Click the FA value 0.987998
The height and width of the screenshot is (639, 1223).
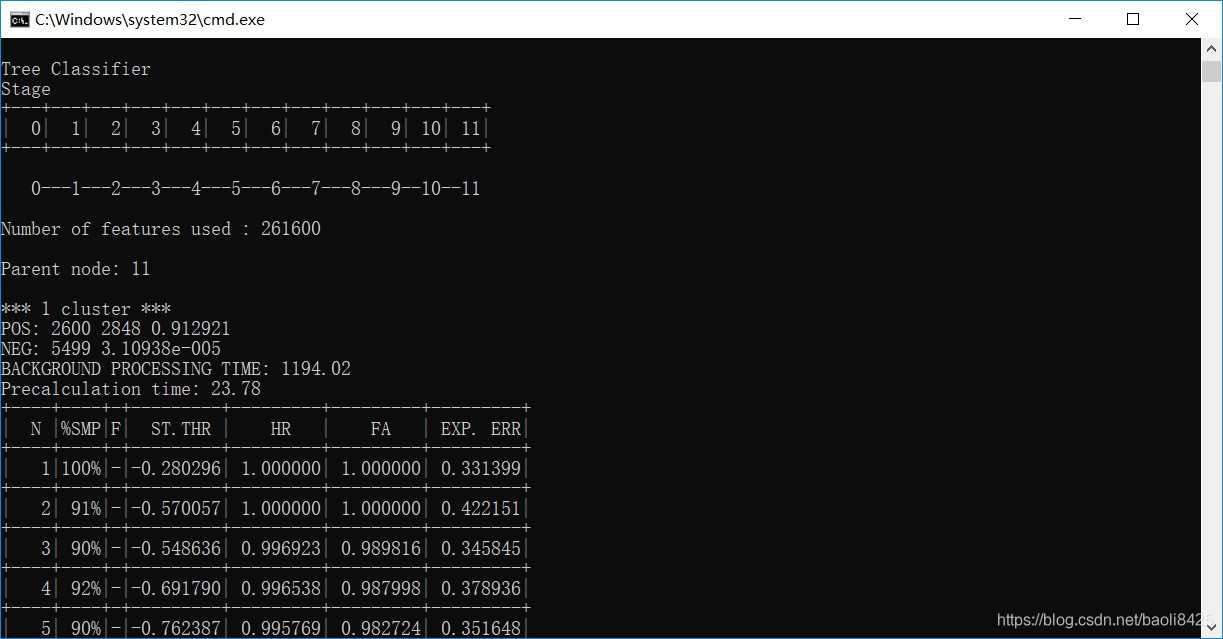coord(381,589)
